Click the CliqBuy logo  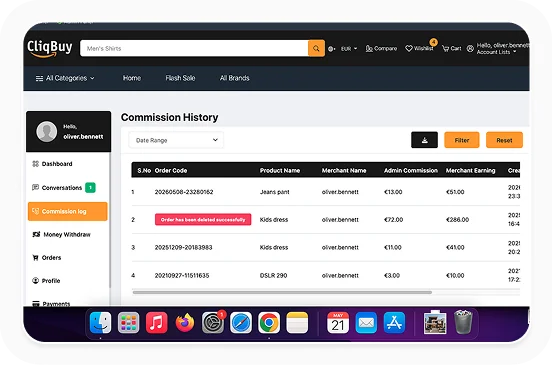coord(50,48)
